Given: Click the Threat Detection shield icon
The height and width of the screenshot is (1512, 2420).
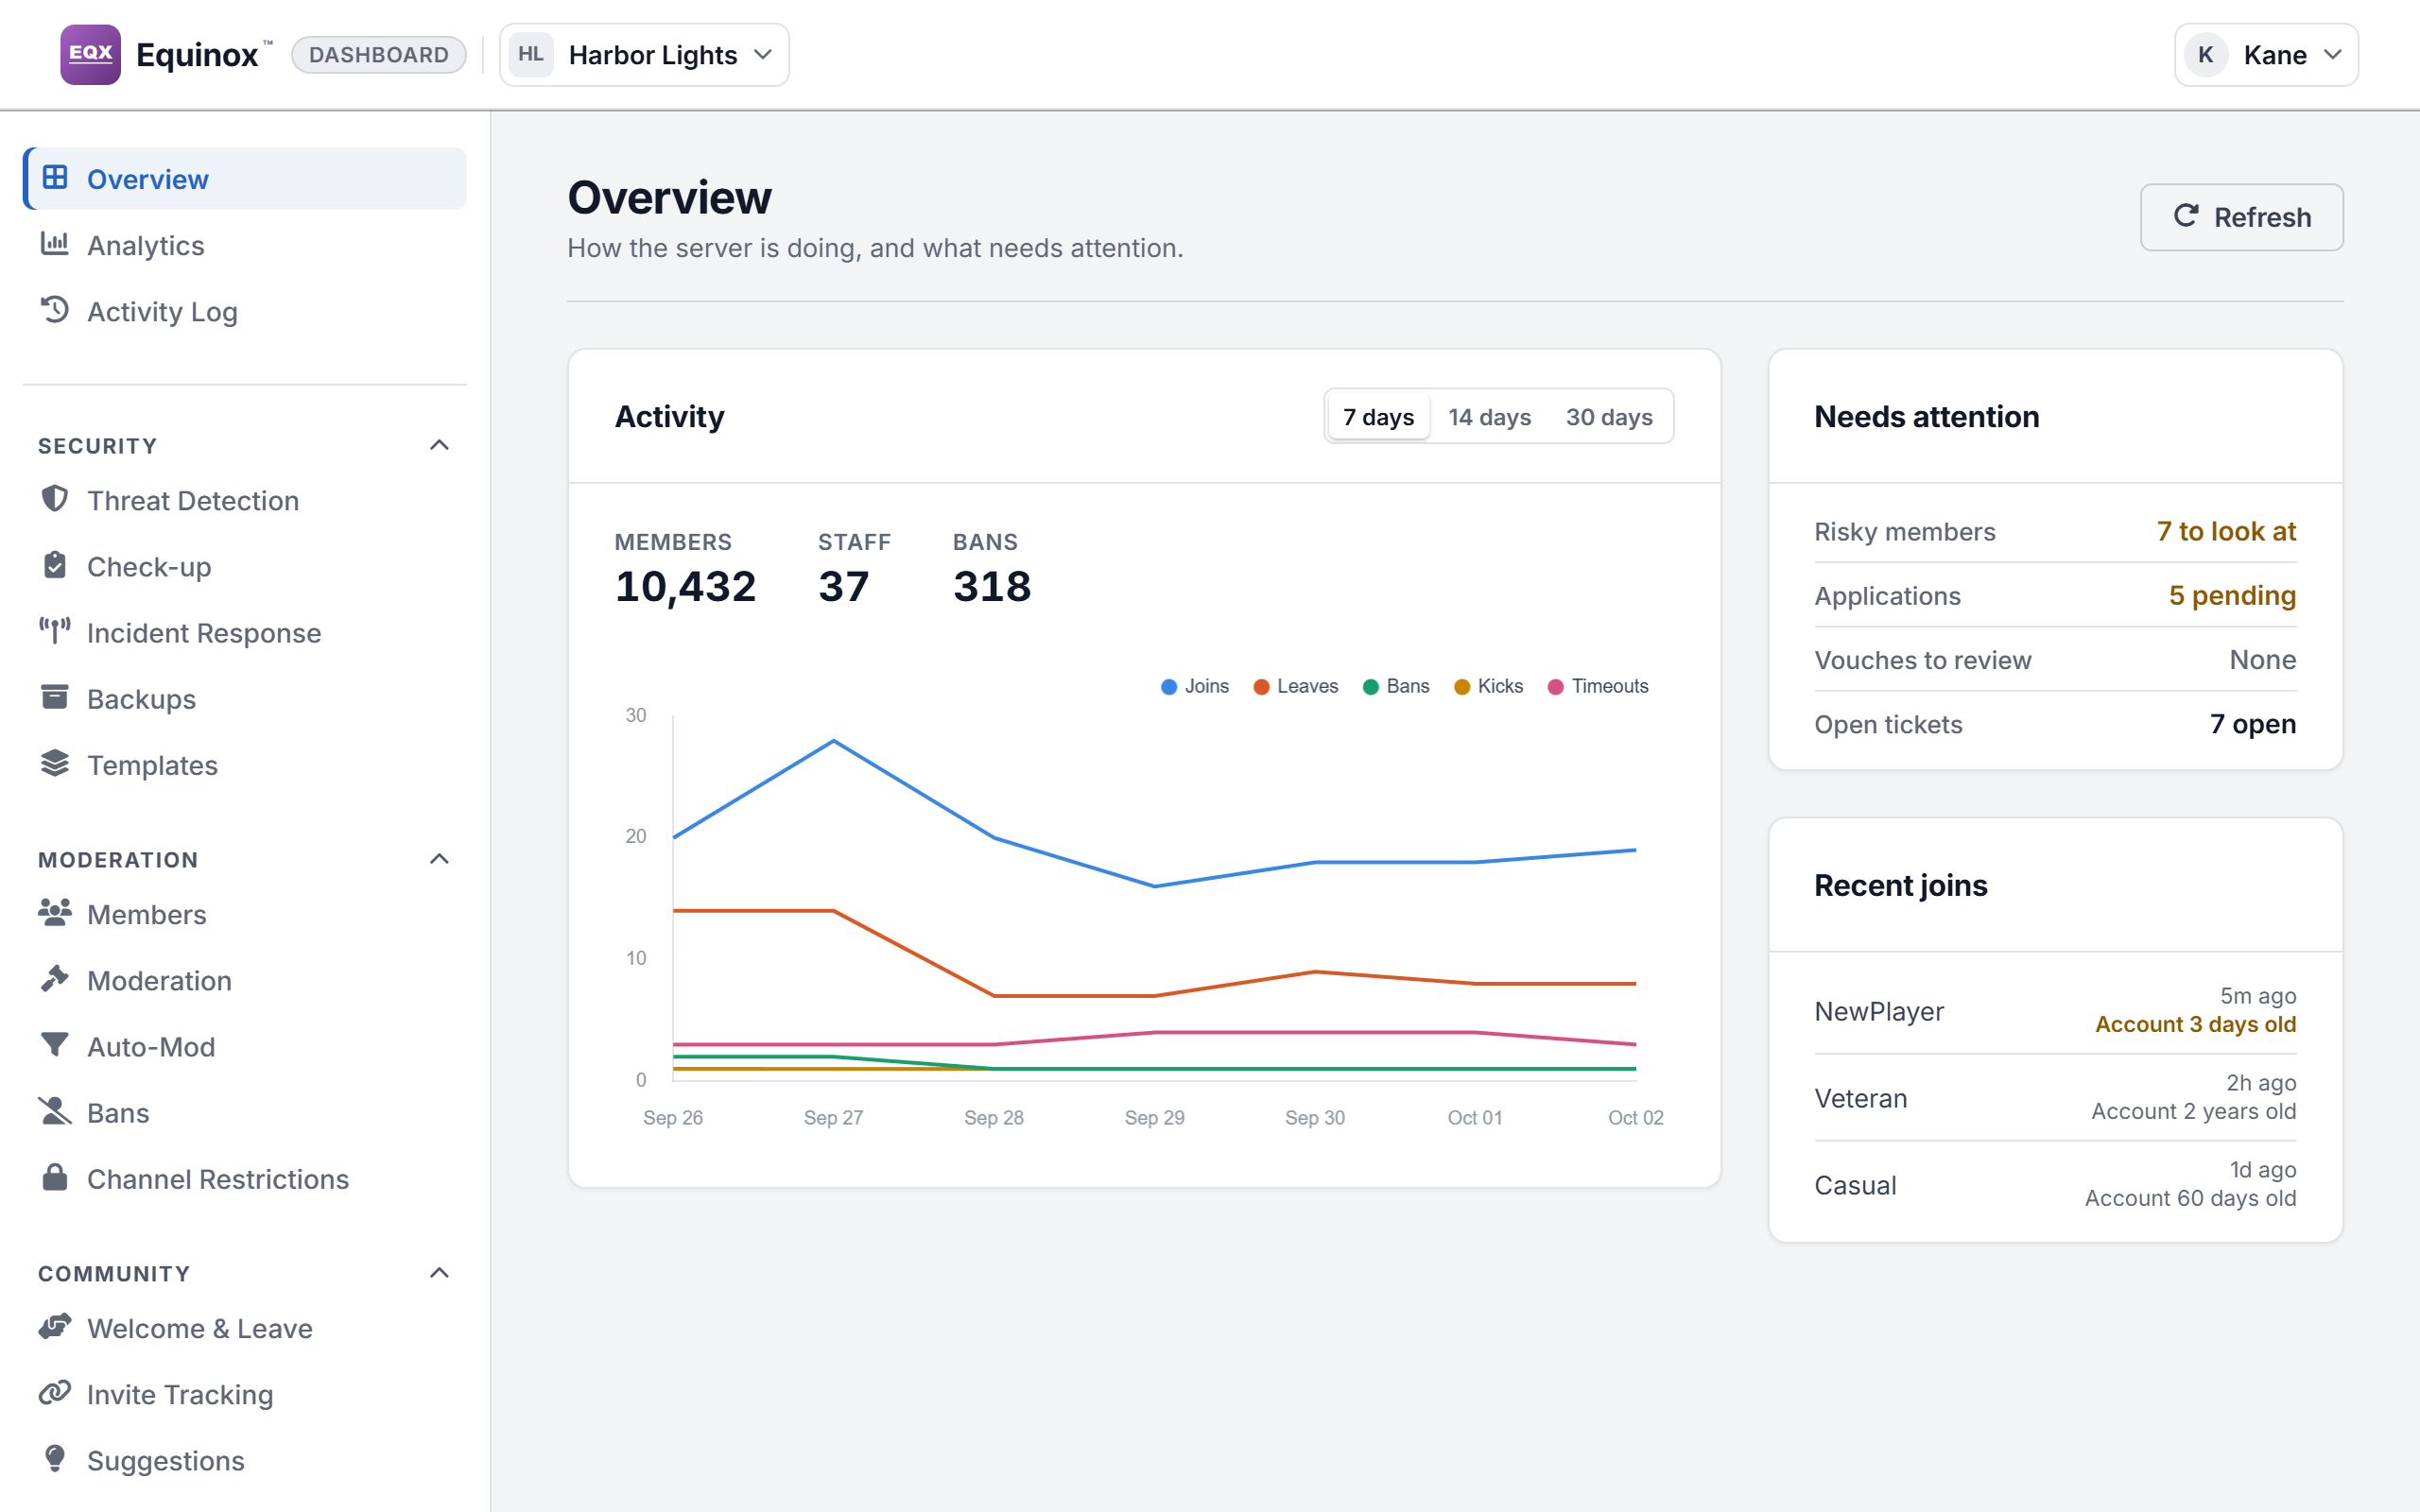Looking at the screenshot, I should tap(55, 499).
